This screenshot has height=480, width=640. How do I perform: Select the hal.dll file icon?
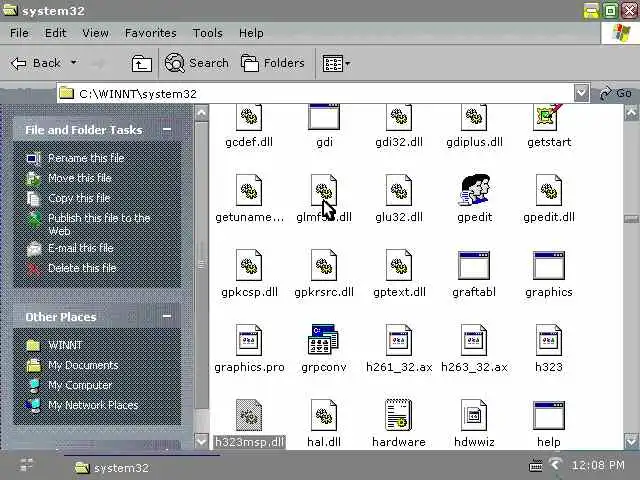[324, 416]
